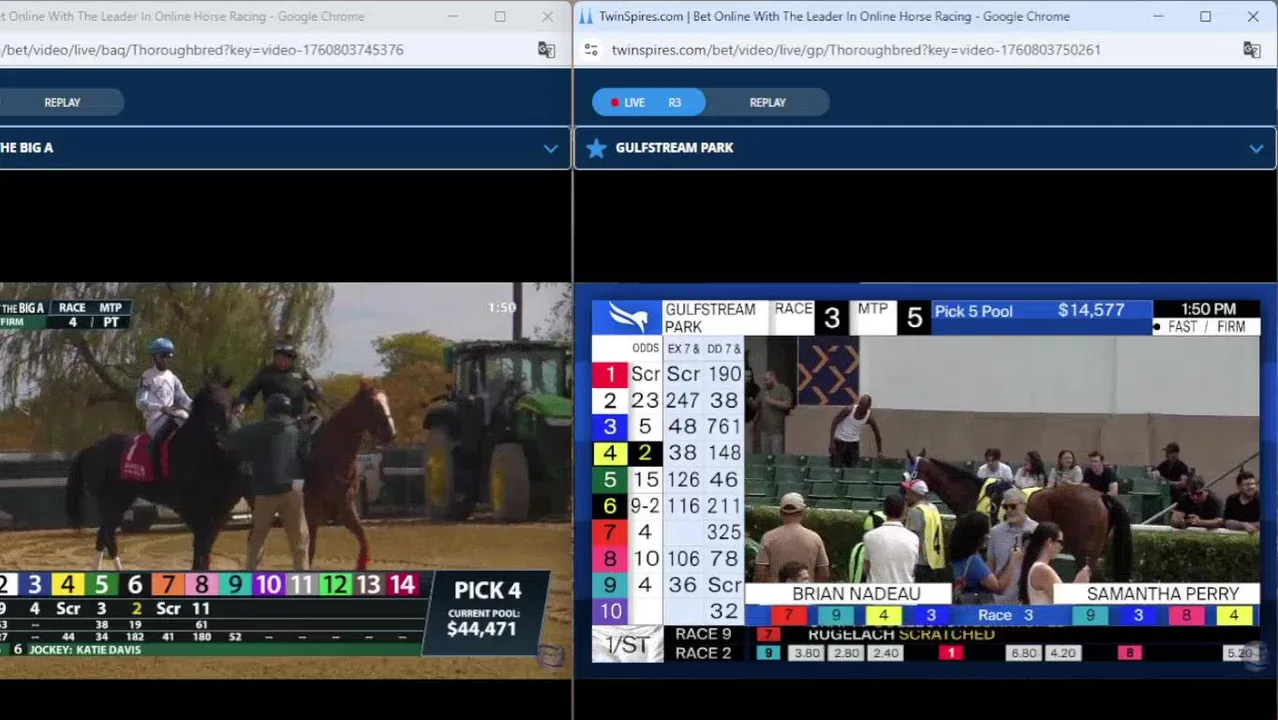Focus the twinspires.com URL in right window
The width and height of the screenshot is (1278, 720).
(x=856, y=49)
